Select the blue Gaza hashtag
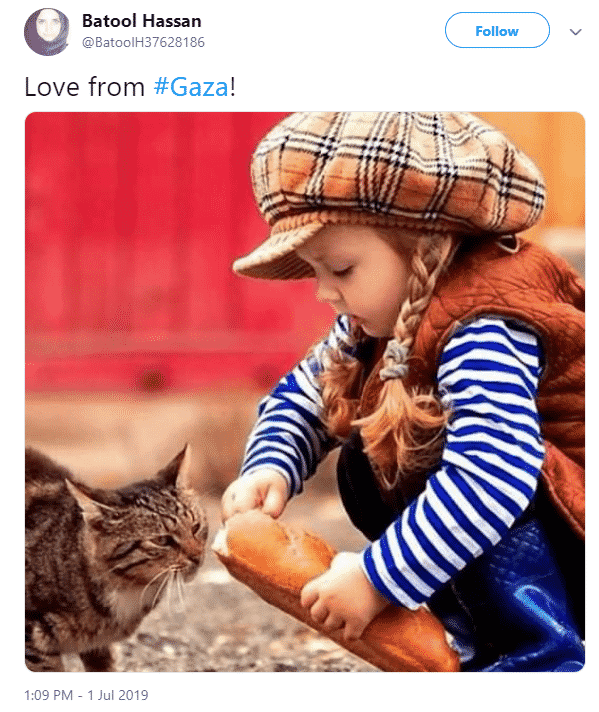Screen dimensions: 599x712 tap(191, 87)
